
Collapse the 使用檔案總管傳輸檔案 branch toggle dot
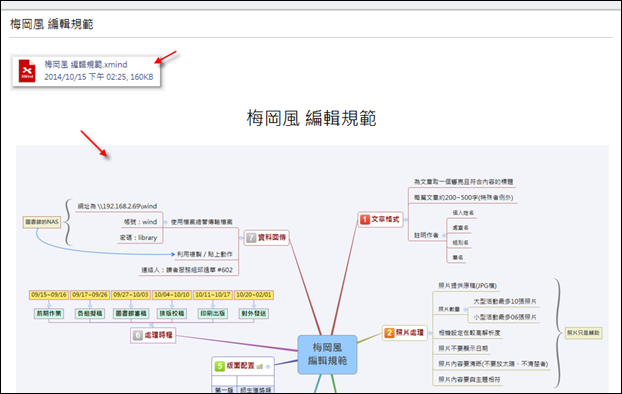tap(165, 222)
